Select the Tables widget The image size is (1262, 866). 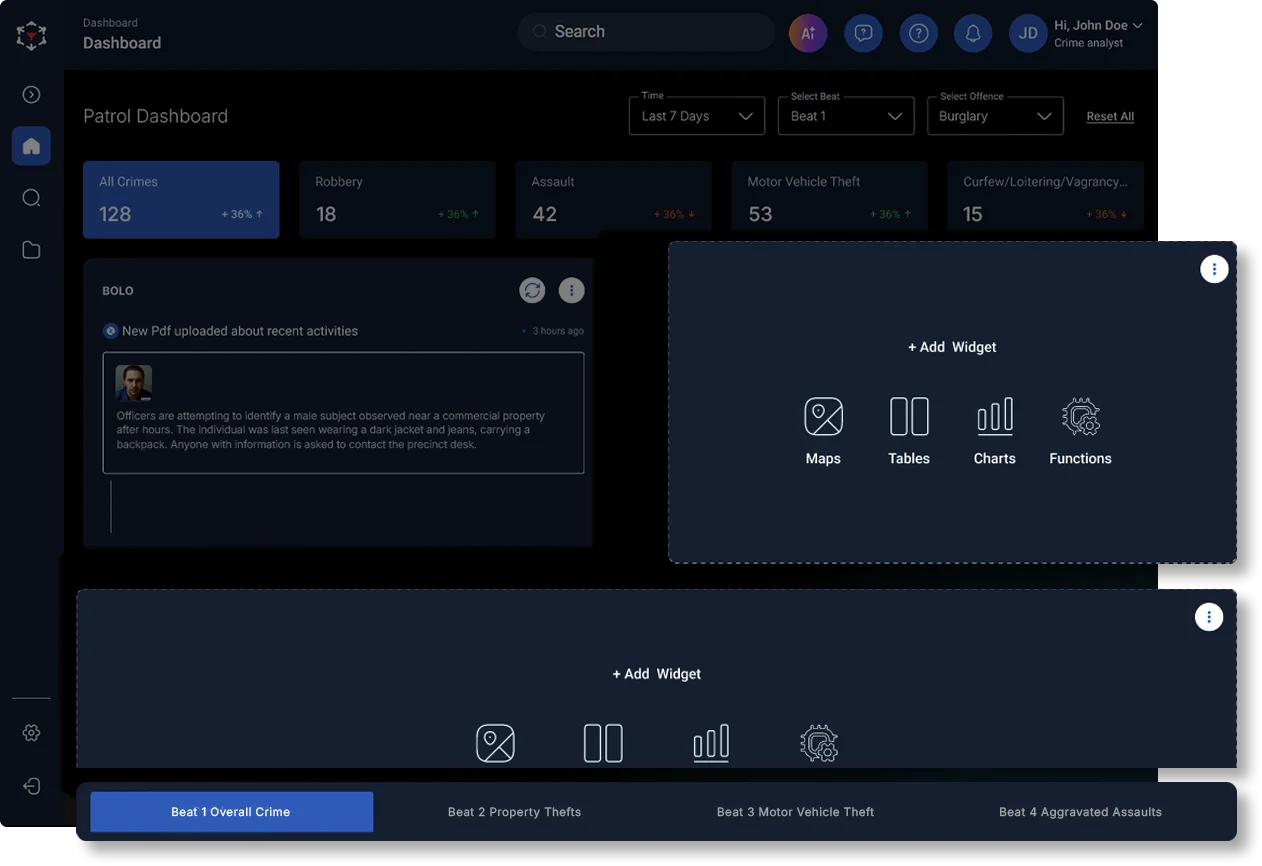(909, 417)
